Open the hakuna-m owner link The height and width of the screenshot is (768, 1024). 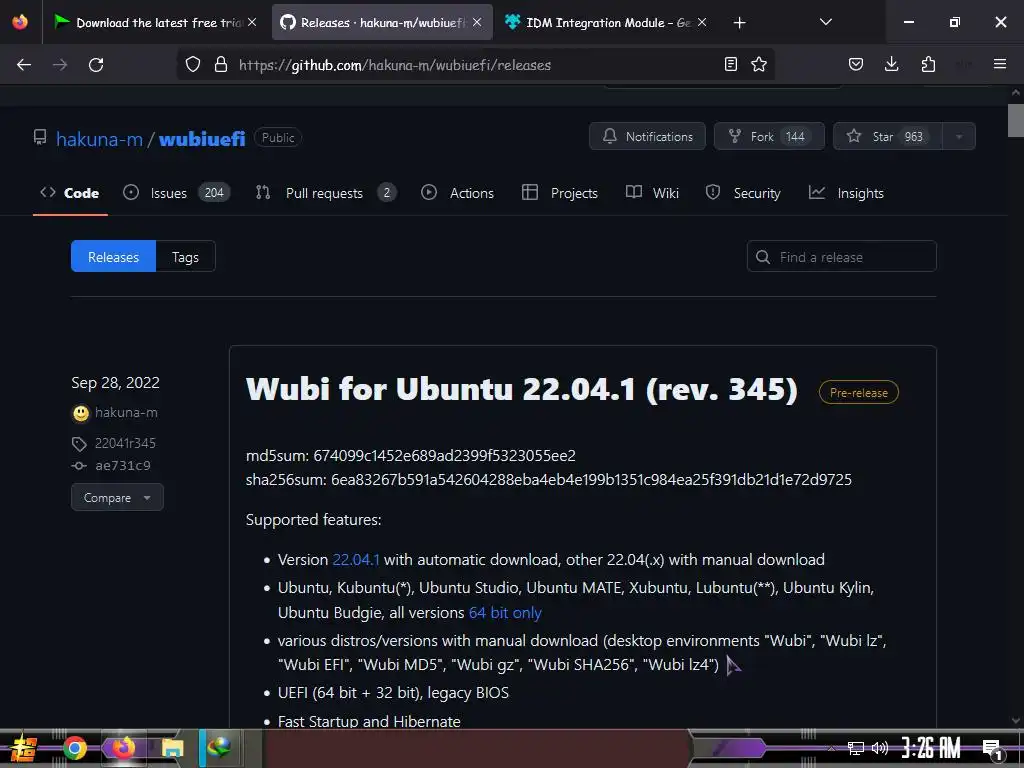pyautogui.click(x=99, y=138)
